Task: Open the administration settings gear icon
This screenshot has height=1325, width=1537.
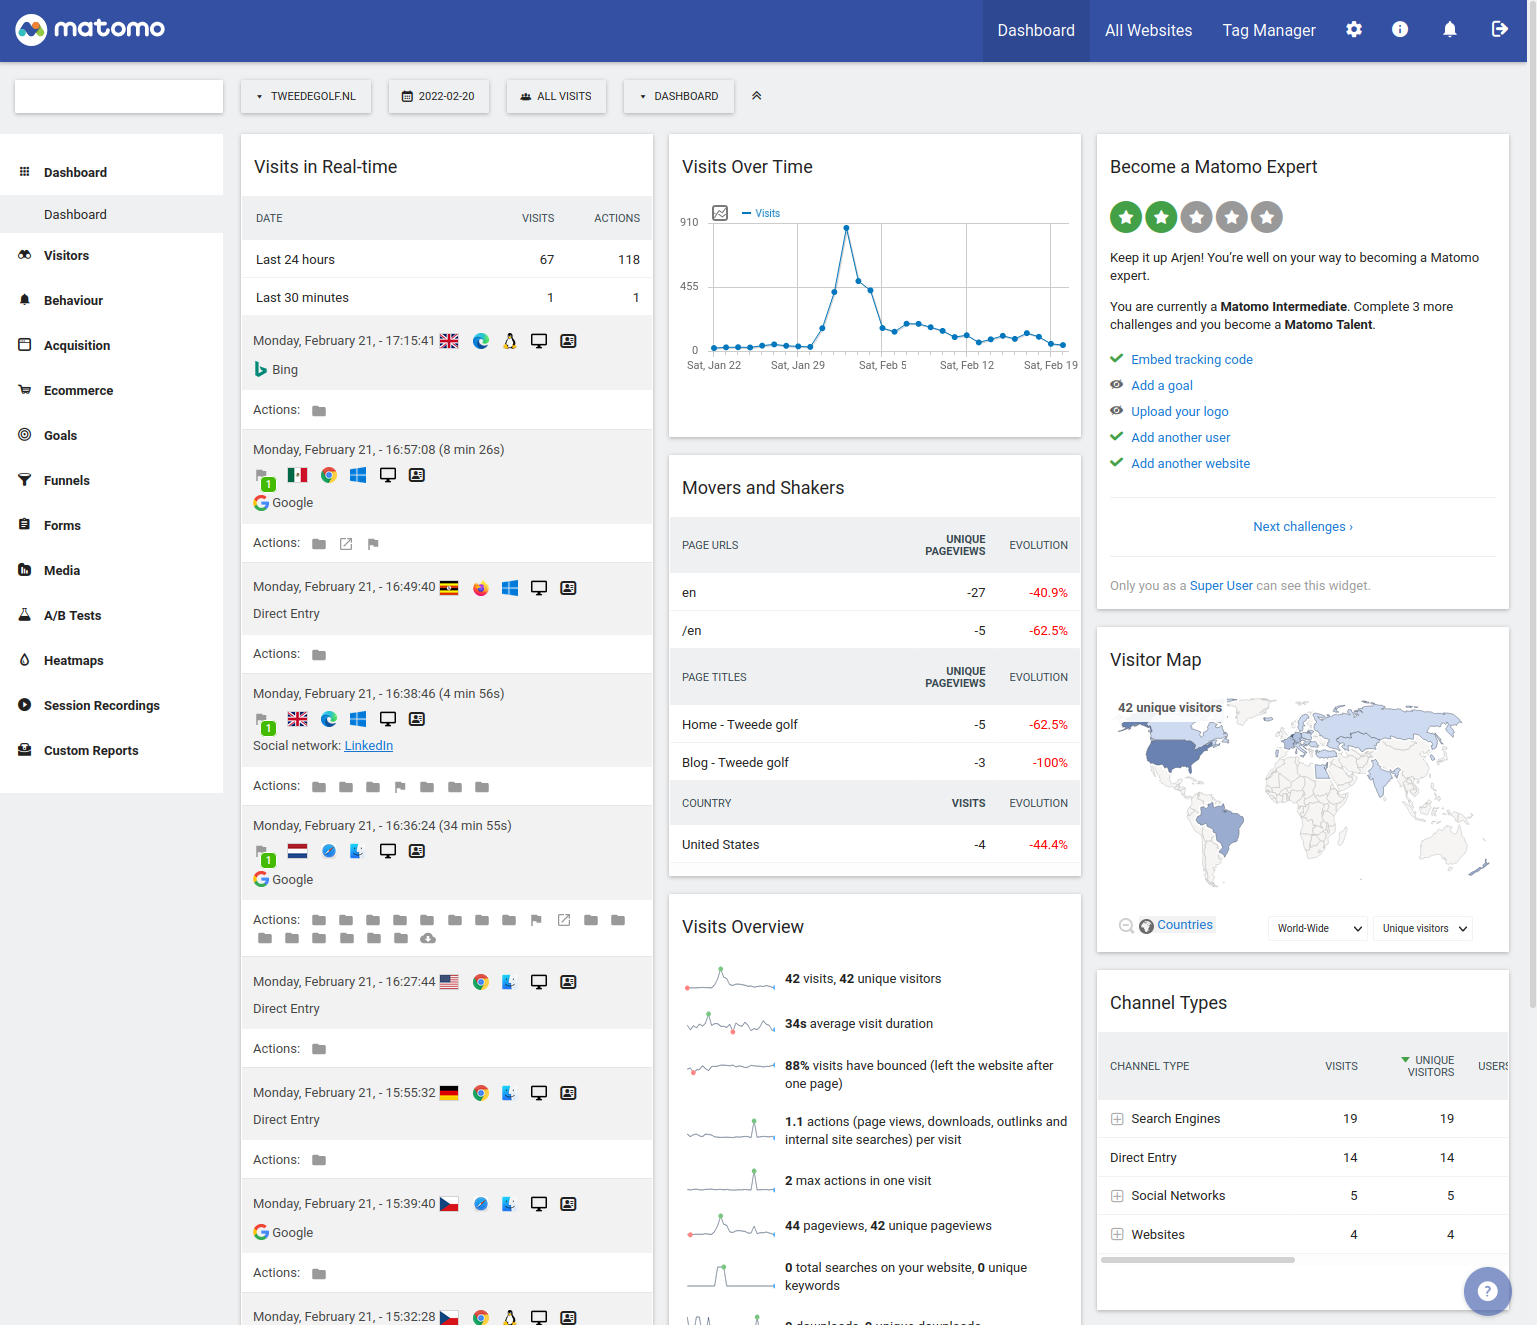Action: [x=1353, y=30]
